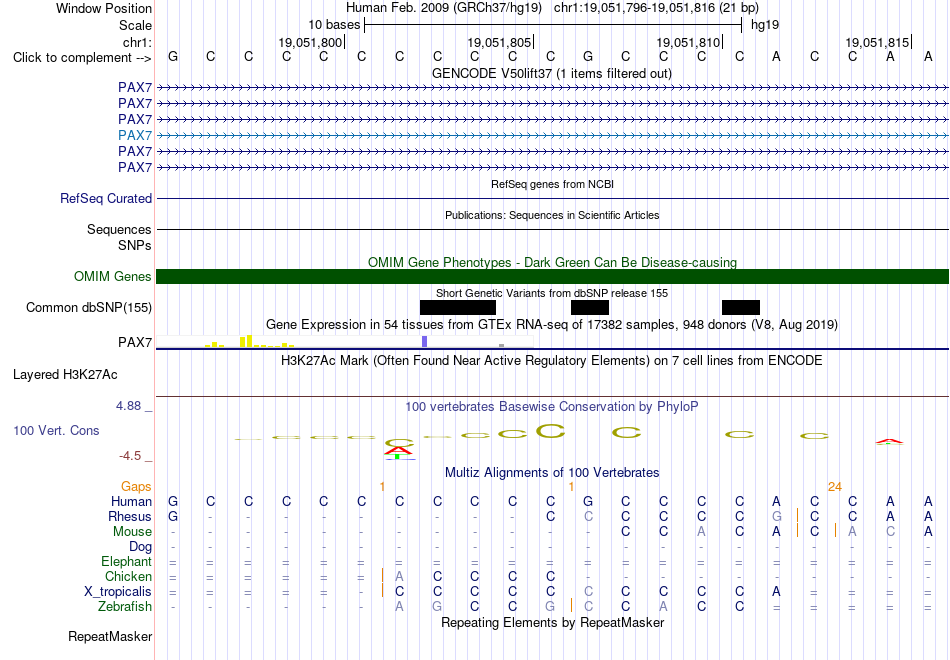Select the dark green OMIM Genes bar
The height and width of the screenshot is (660, 950).
552,276
